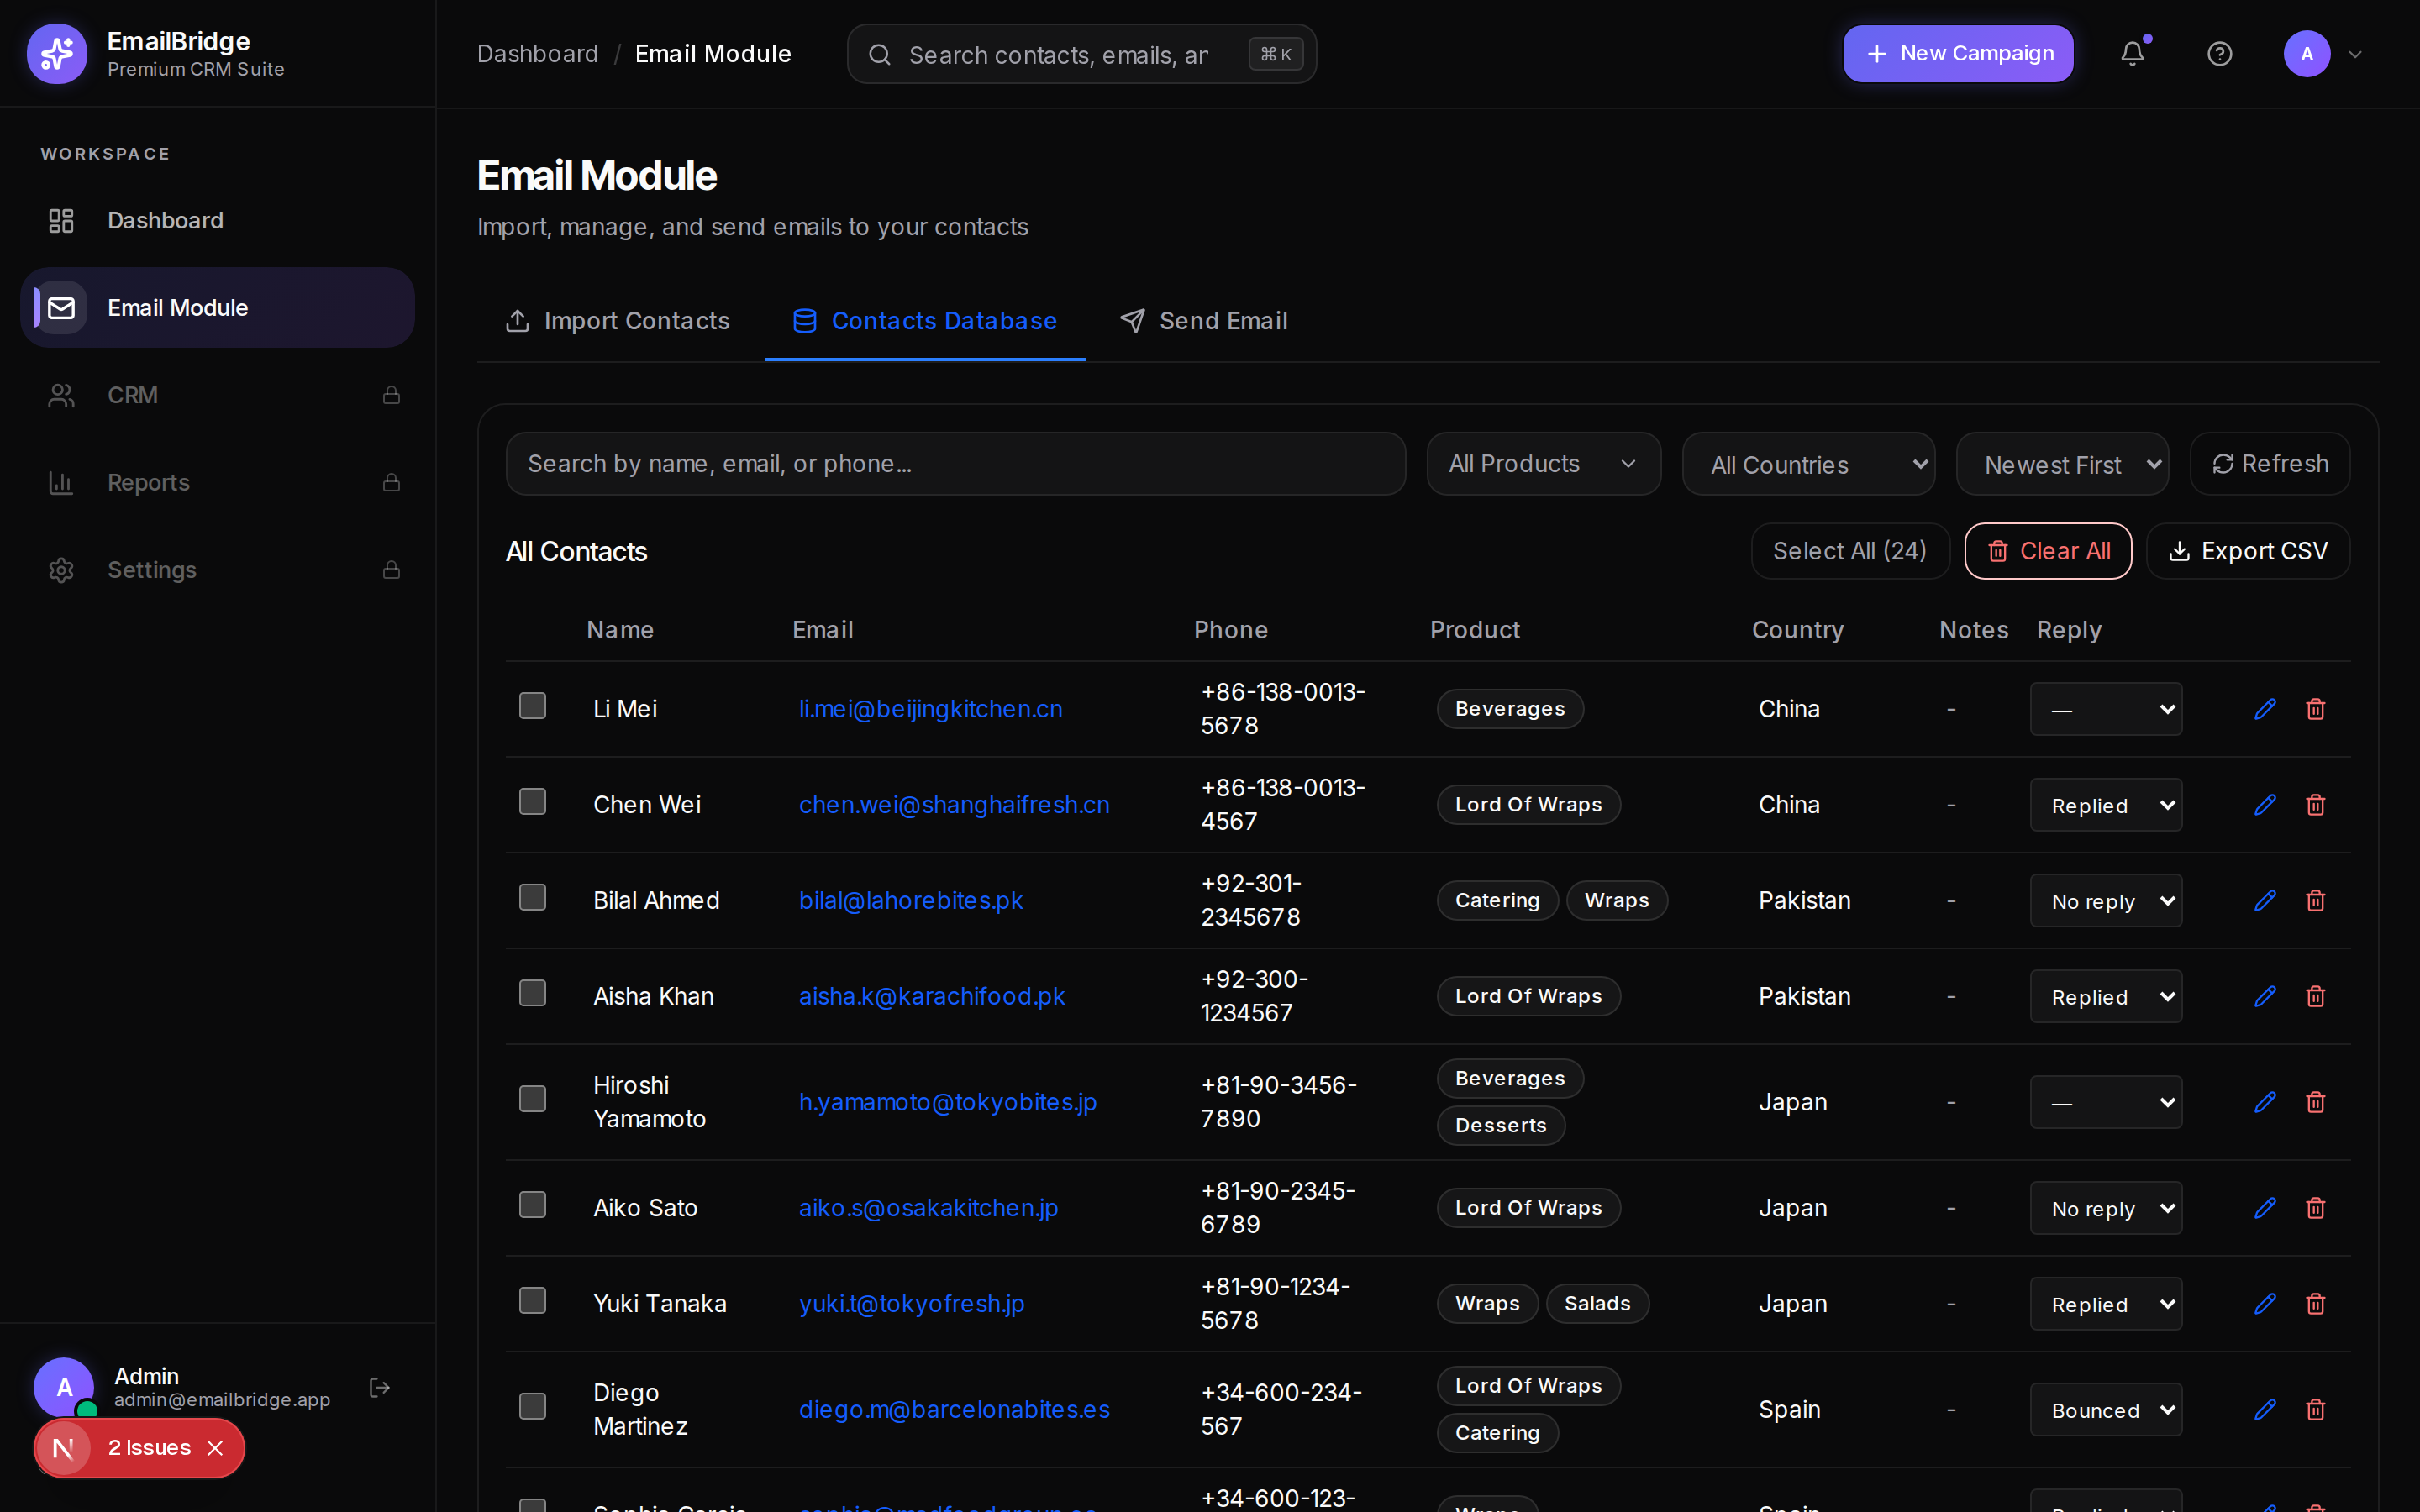Viewport: 2420px width, 1512px height.
Task: Edit the Aiko Sato contact
Action: (x=2265, y=1208)
